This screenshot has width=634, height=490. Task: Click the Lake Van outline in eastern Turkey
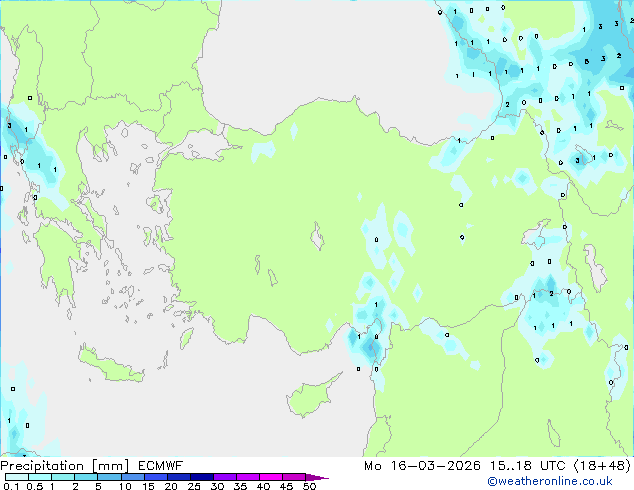tap(538, 234)
